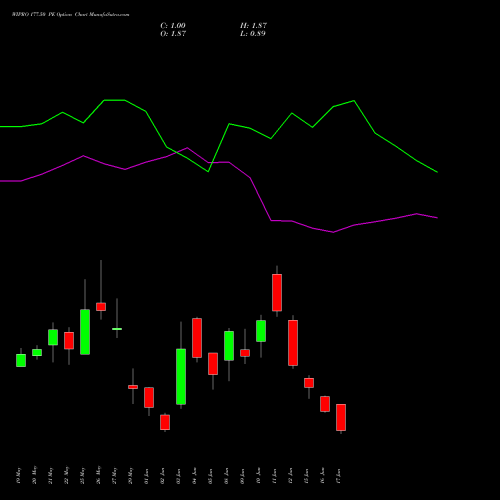
Task: Click the 01 Jun date label
Action: point(146,476)
